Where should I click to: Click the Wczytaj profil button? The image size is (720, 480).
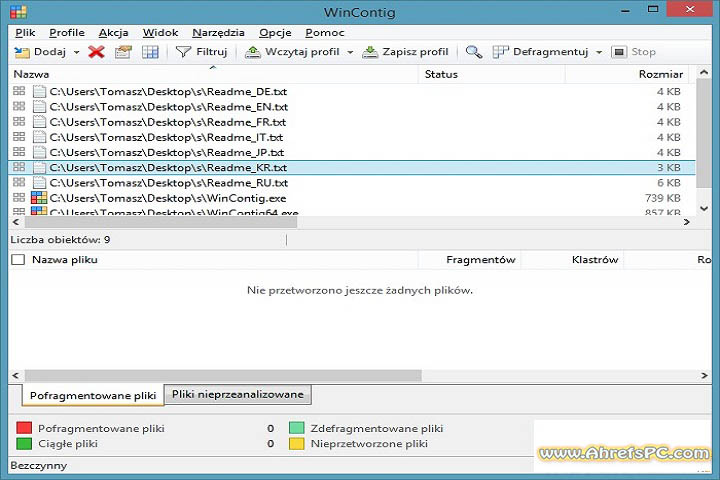(x=292, y=52)
